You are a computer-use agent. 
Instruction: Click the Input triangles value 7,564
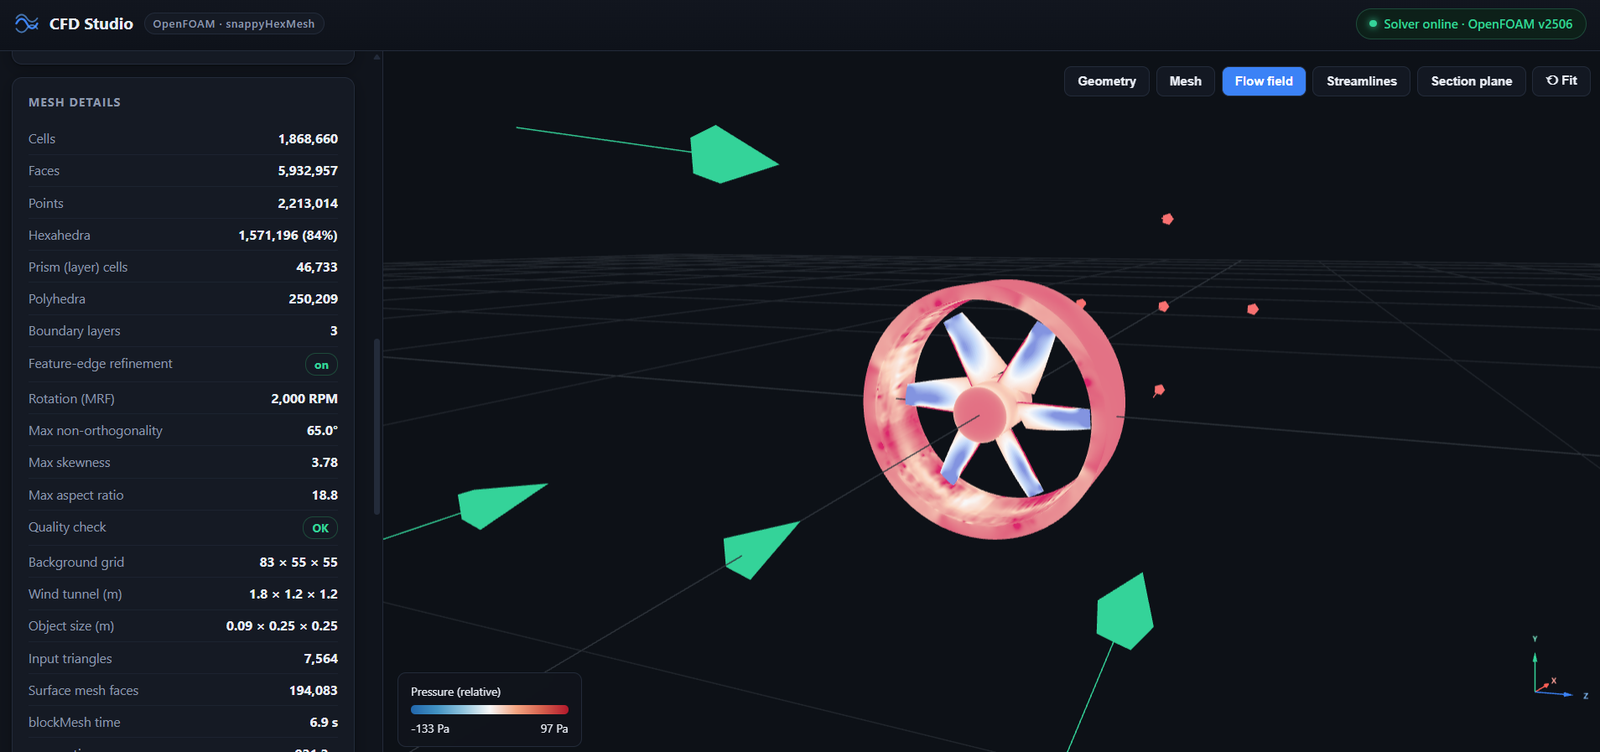click(321, 659)
